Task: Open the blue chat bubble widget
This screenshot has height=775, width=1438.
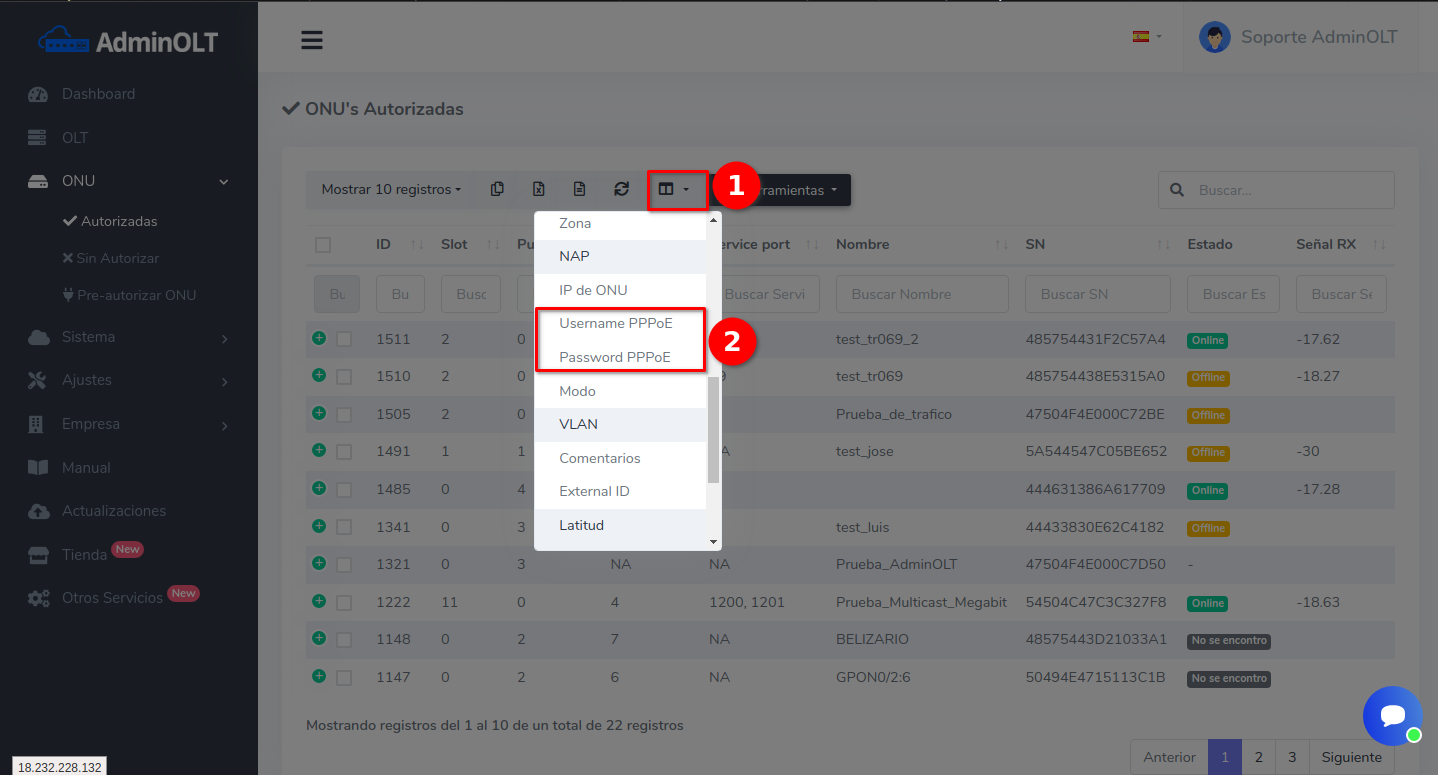Action: [1392, 715]
